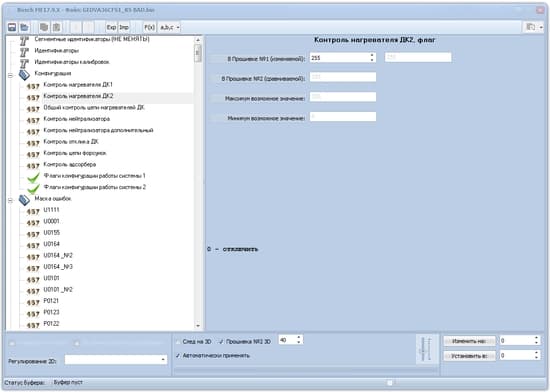Collapse the Маска ошибок tree node
Image resolution: width=550 pixels, height=392 pixels.
tap(10, 201)
